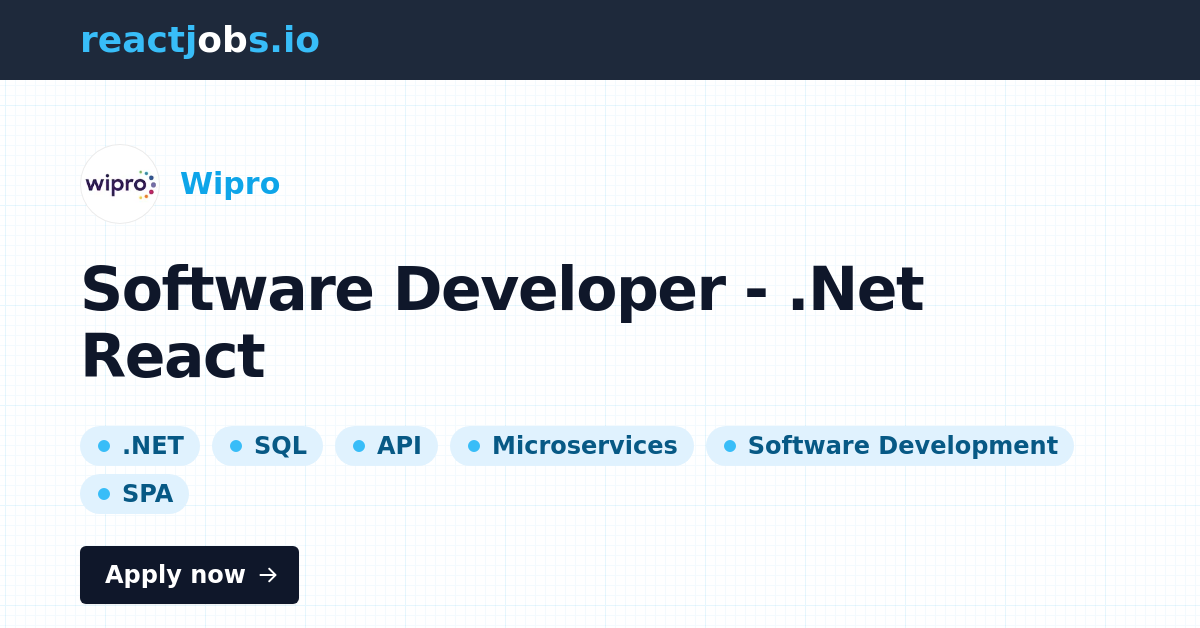Click the bullet dot on the .NET tag
This screenshot has height=628, width=1200.
103,445
